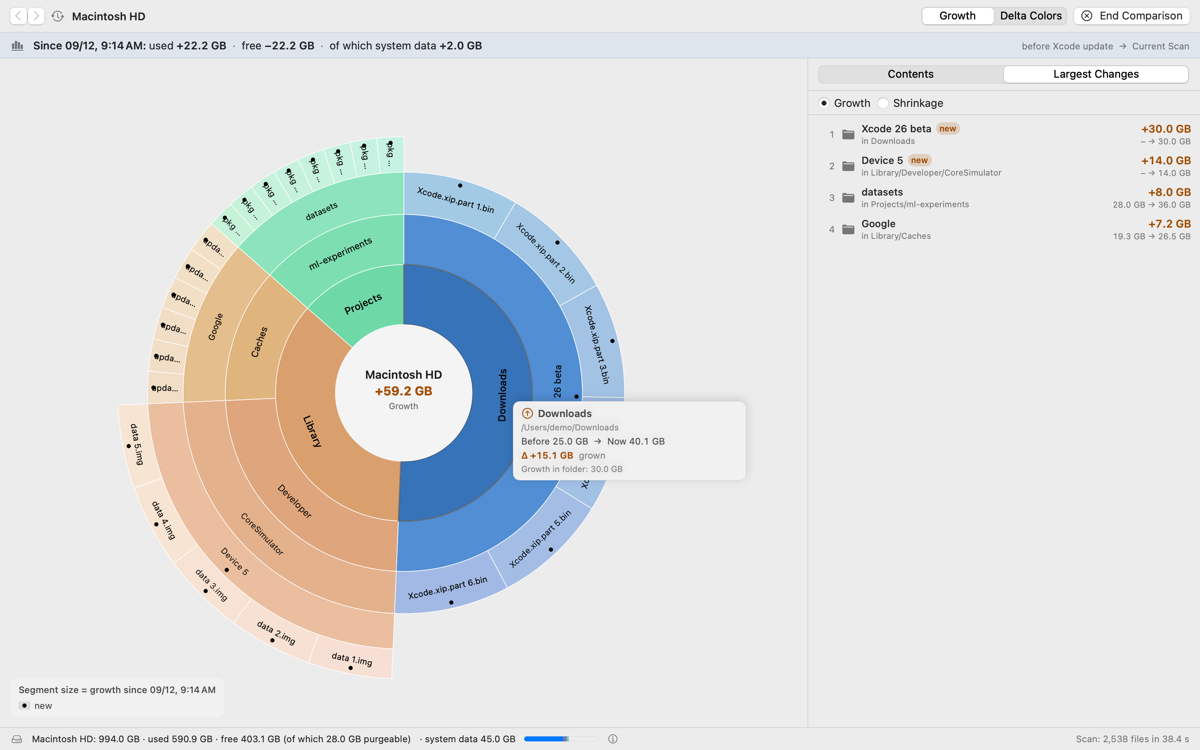The width and height of the screenshot is (1200, 750).
Task: Select the Growth radio button
Action: point(824,103)
